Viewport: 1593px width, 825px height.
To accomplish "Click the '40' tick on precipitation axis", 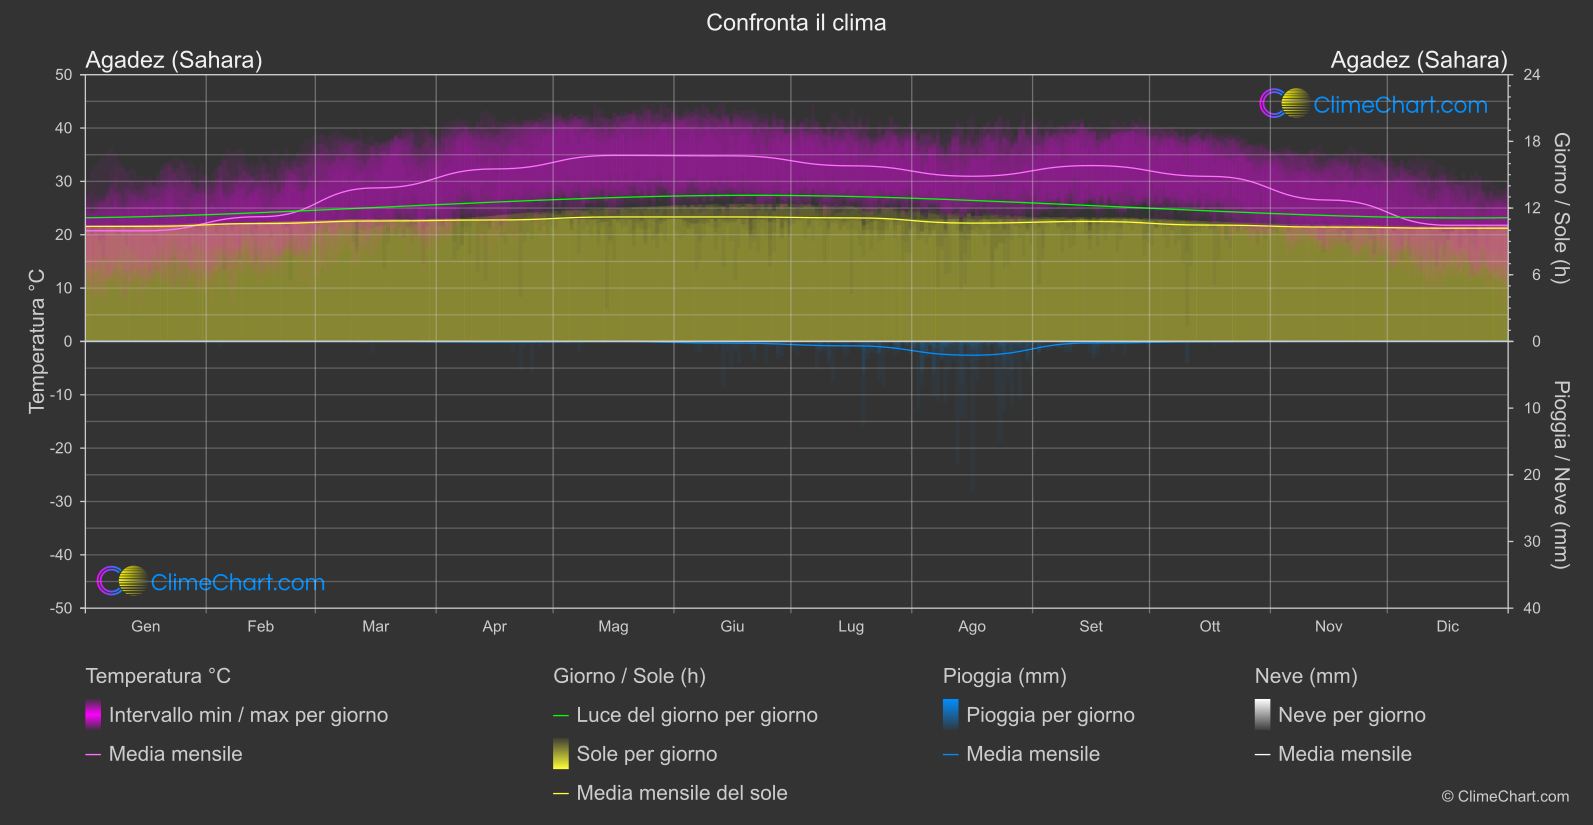I will 1531,608.
